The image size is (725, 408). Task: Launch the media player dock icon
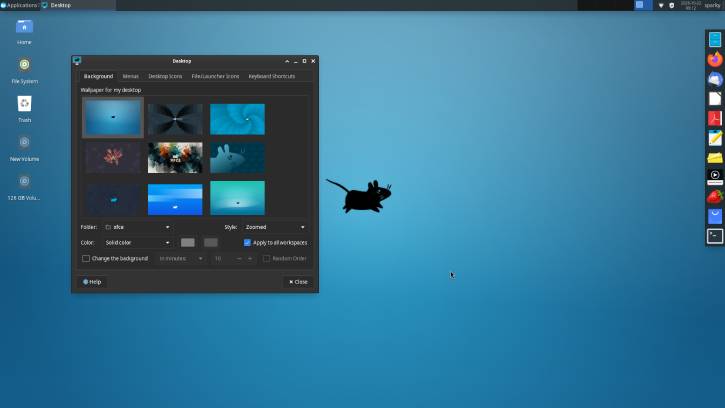pyautogui.click(x=715, y=177)
